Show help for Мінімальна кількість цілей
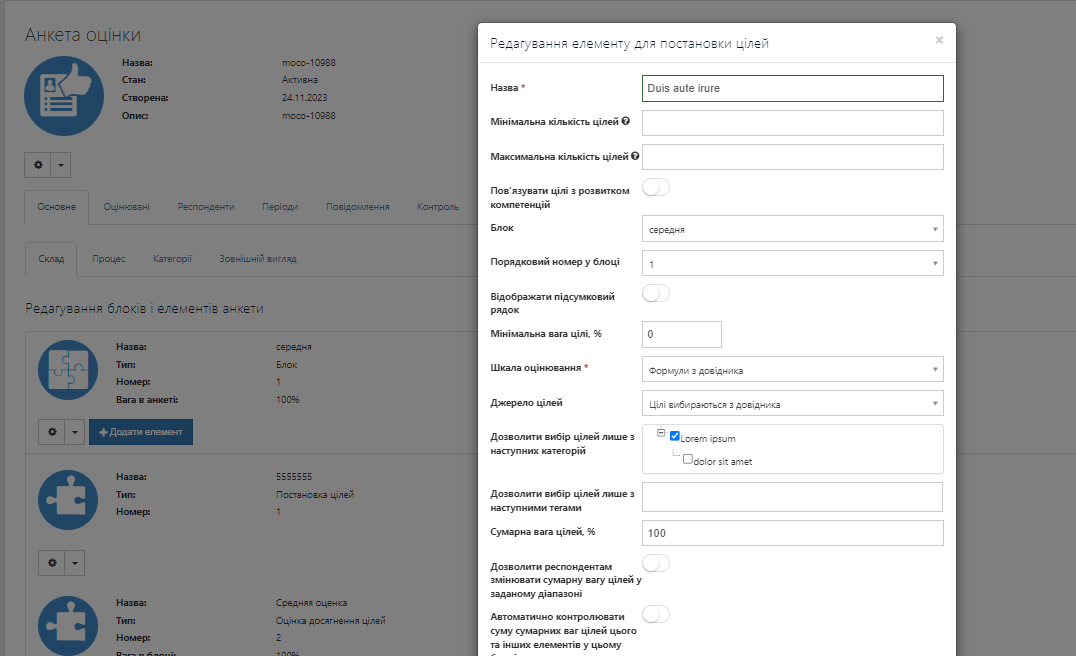Image resolution: width=1076 pixels, height=656 pixels. click(625, 121)
